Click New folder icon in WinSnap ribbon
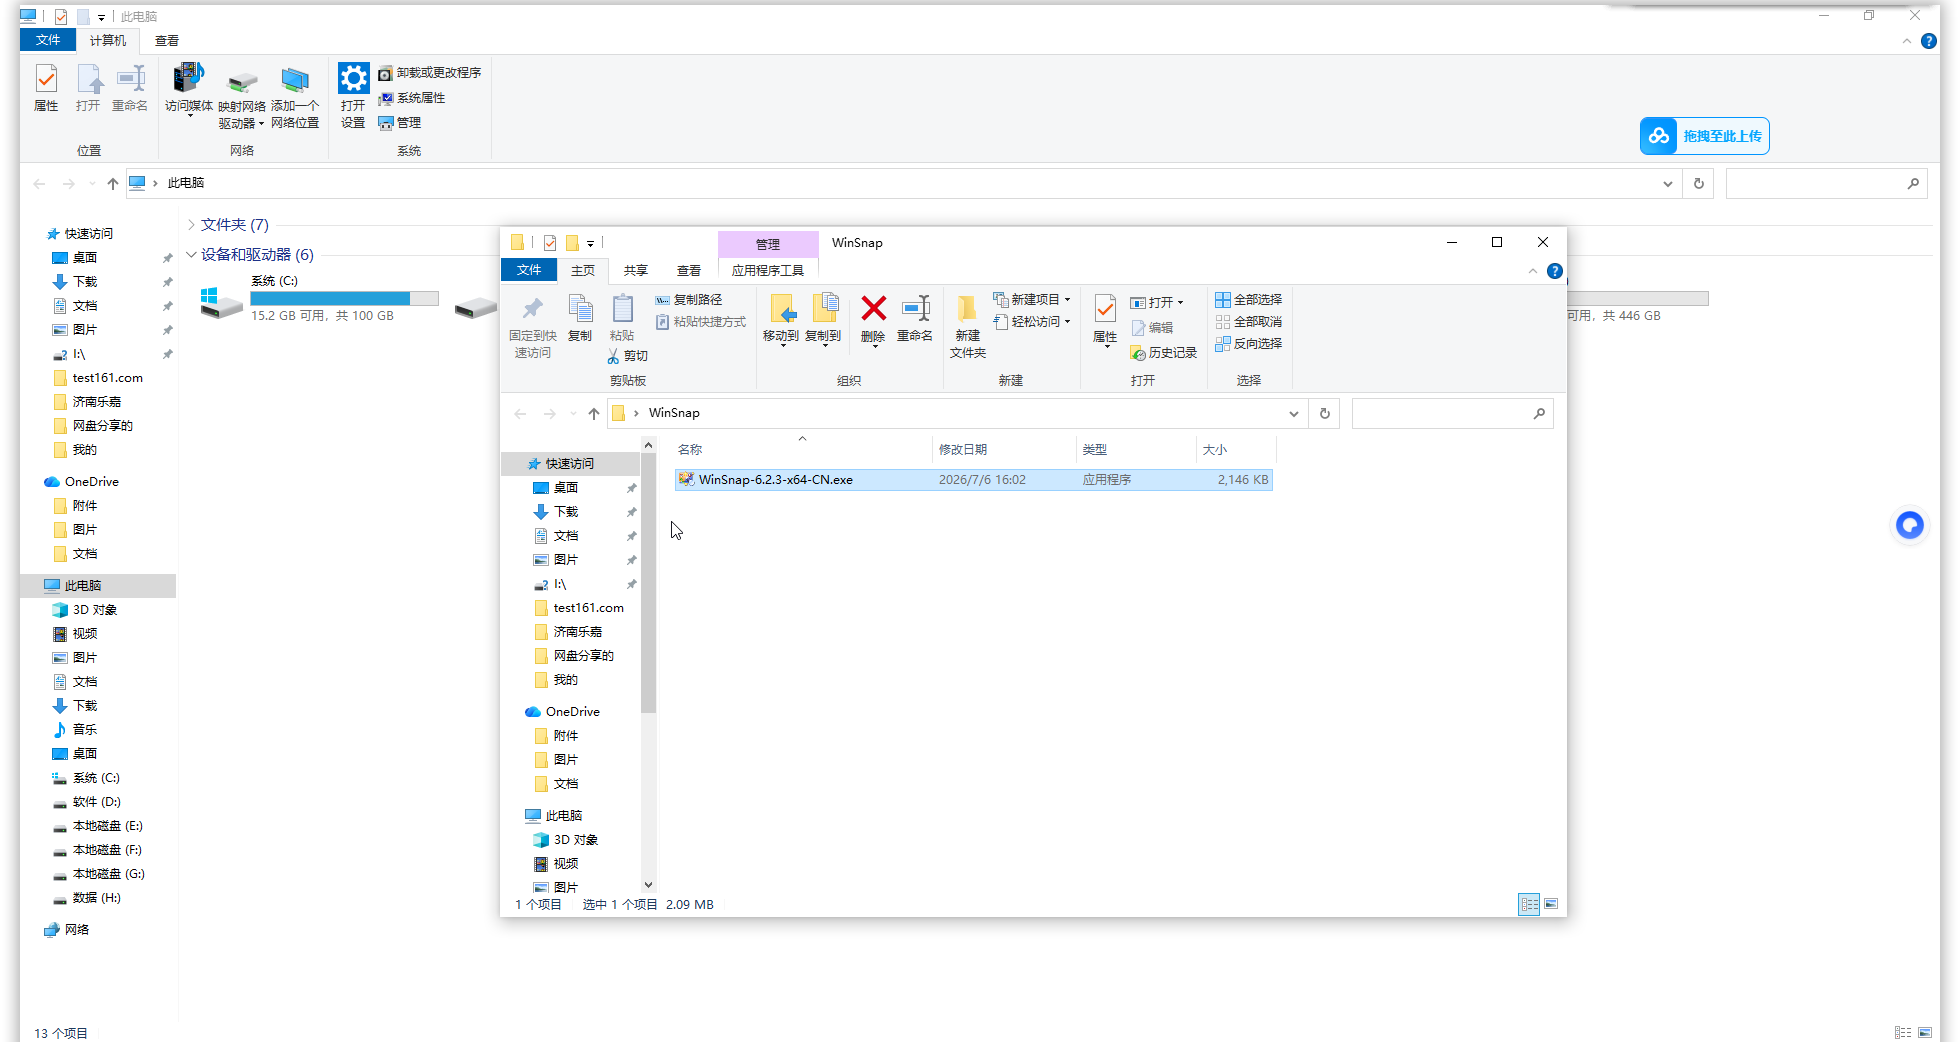The image size is (1960, 1042). point(967,326)
